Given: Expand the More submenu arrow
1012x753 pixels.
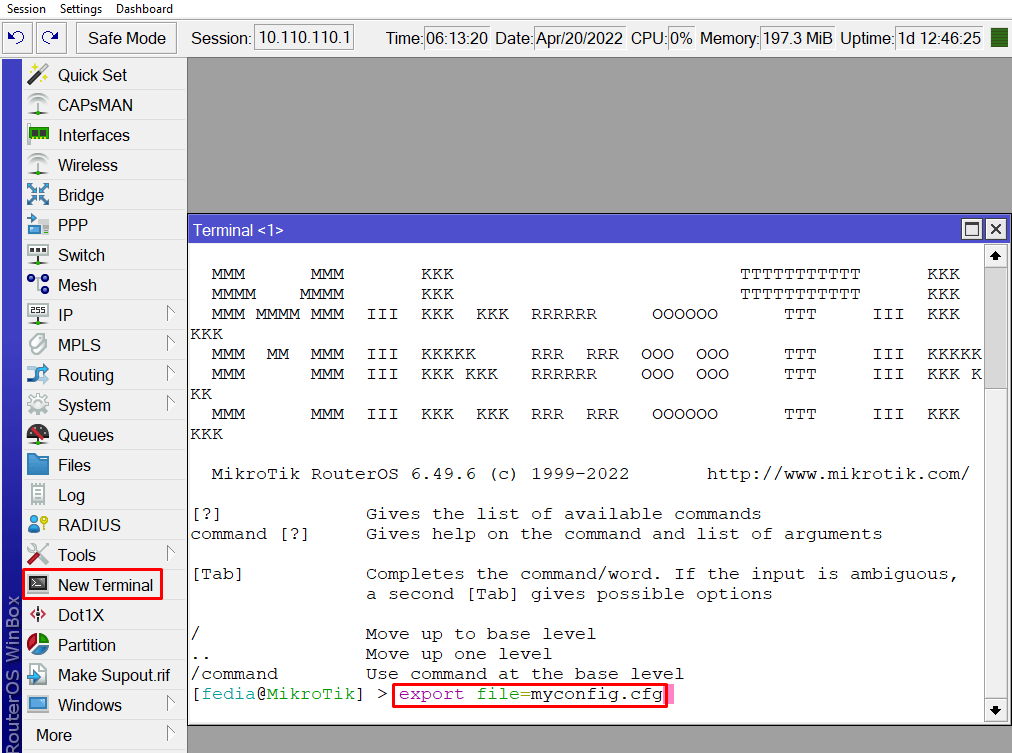Looking at the screenshot, I should 170,734.
